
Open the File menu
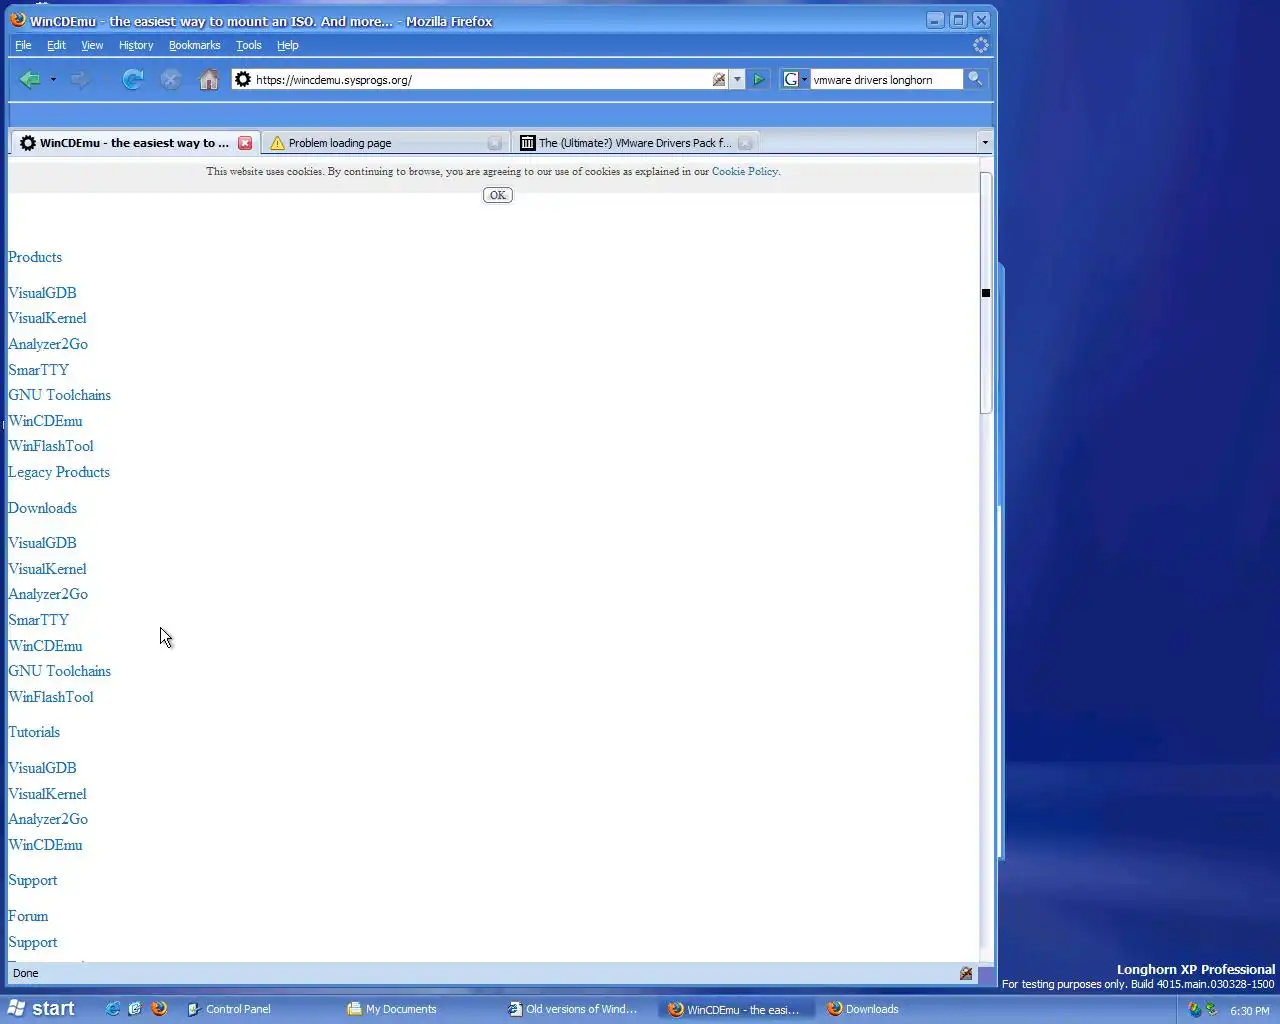[x=23, y=45]
